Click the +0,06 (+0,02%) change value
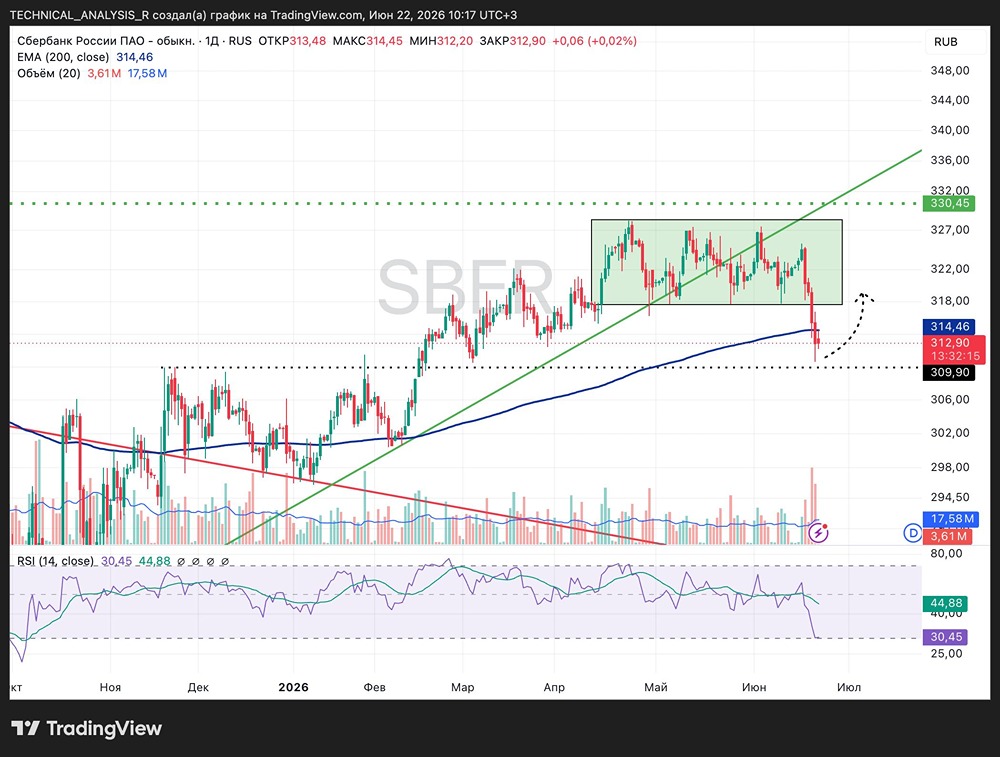Viewport: 1000px width, 757px height. click(594, 41)
